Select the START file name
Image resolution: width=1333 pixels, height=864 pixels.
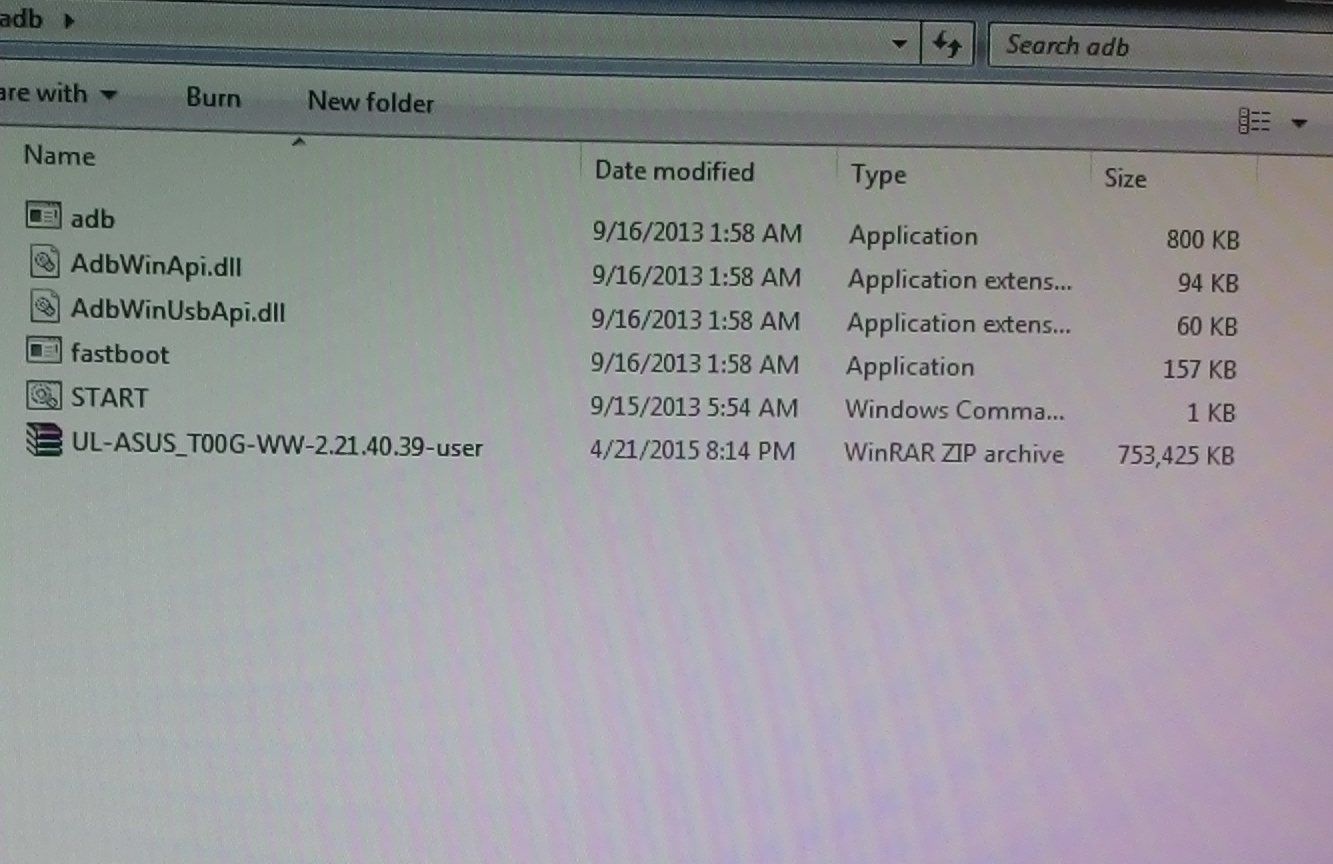click(109, 398)
